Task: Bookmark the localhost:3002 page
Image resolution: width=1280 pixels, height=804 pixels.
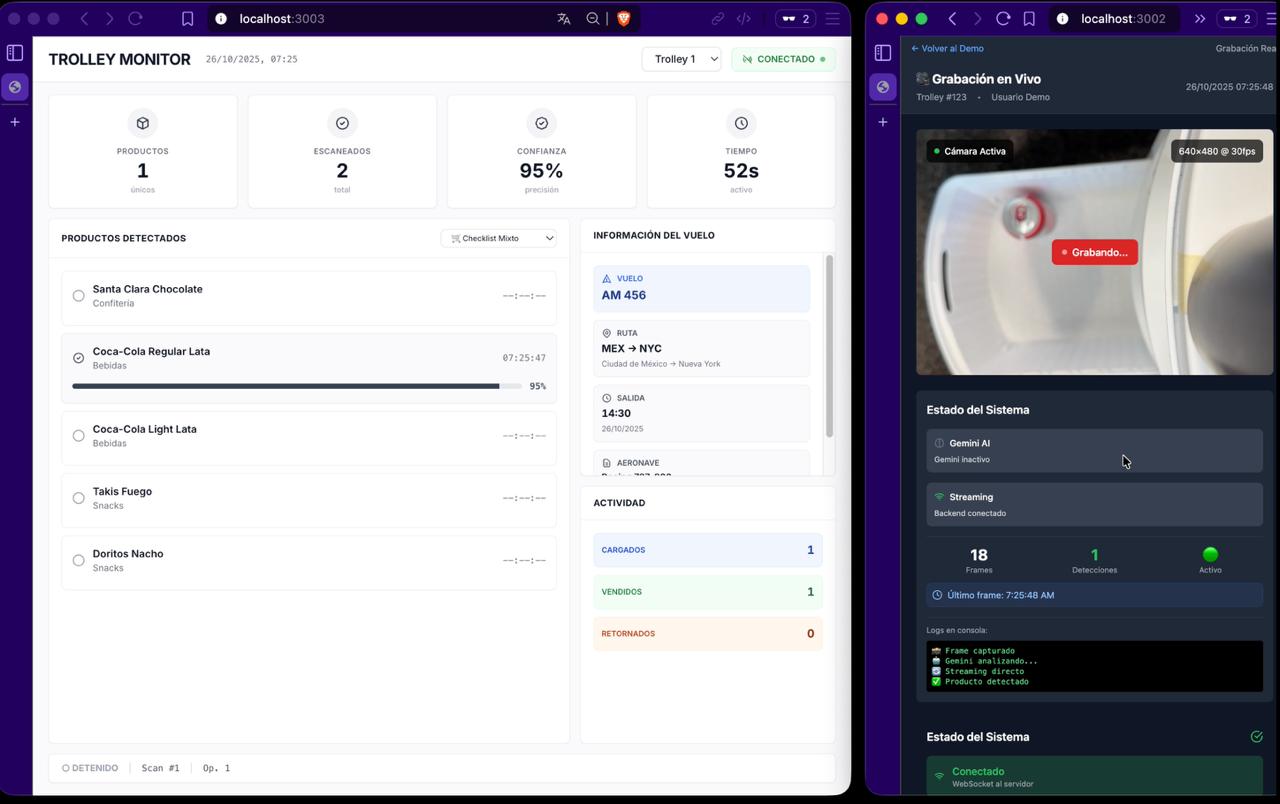Action: point(1029,18)
